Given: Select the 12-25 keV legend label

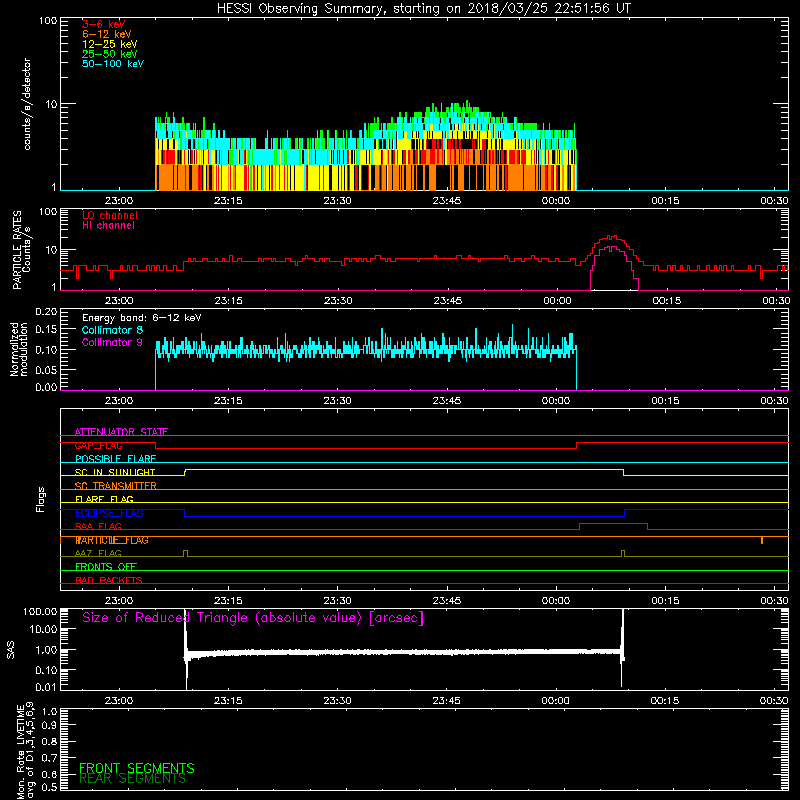Looking at the screenshot, I should pos(110,44).
